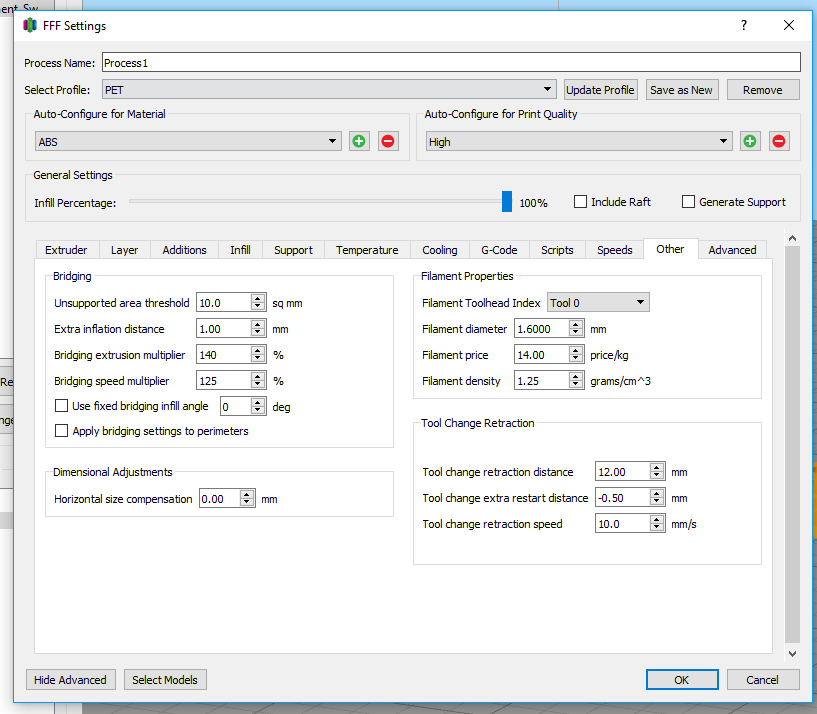Click the Save as New button
Screen dimensions: 817x714
click(682, 90)
